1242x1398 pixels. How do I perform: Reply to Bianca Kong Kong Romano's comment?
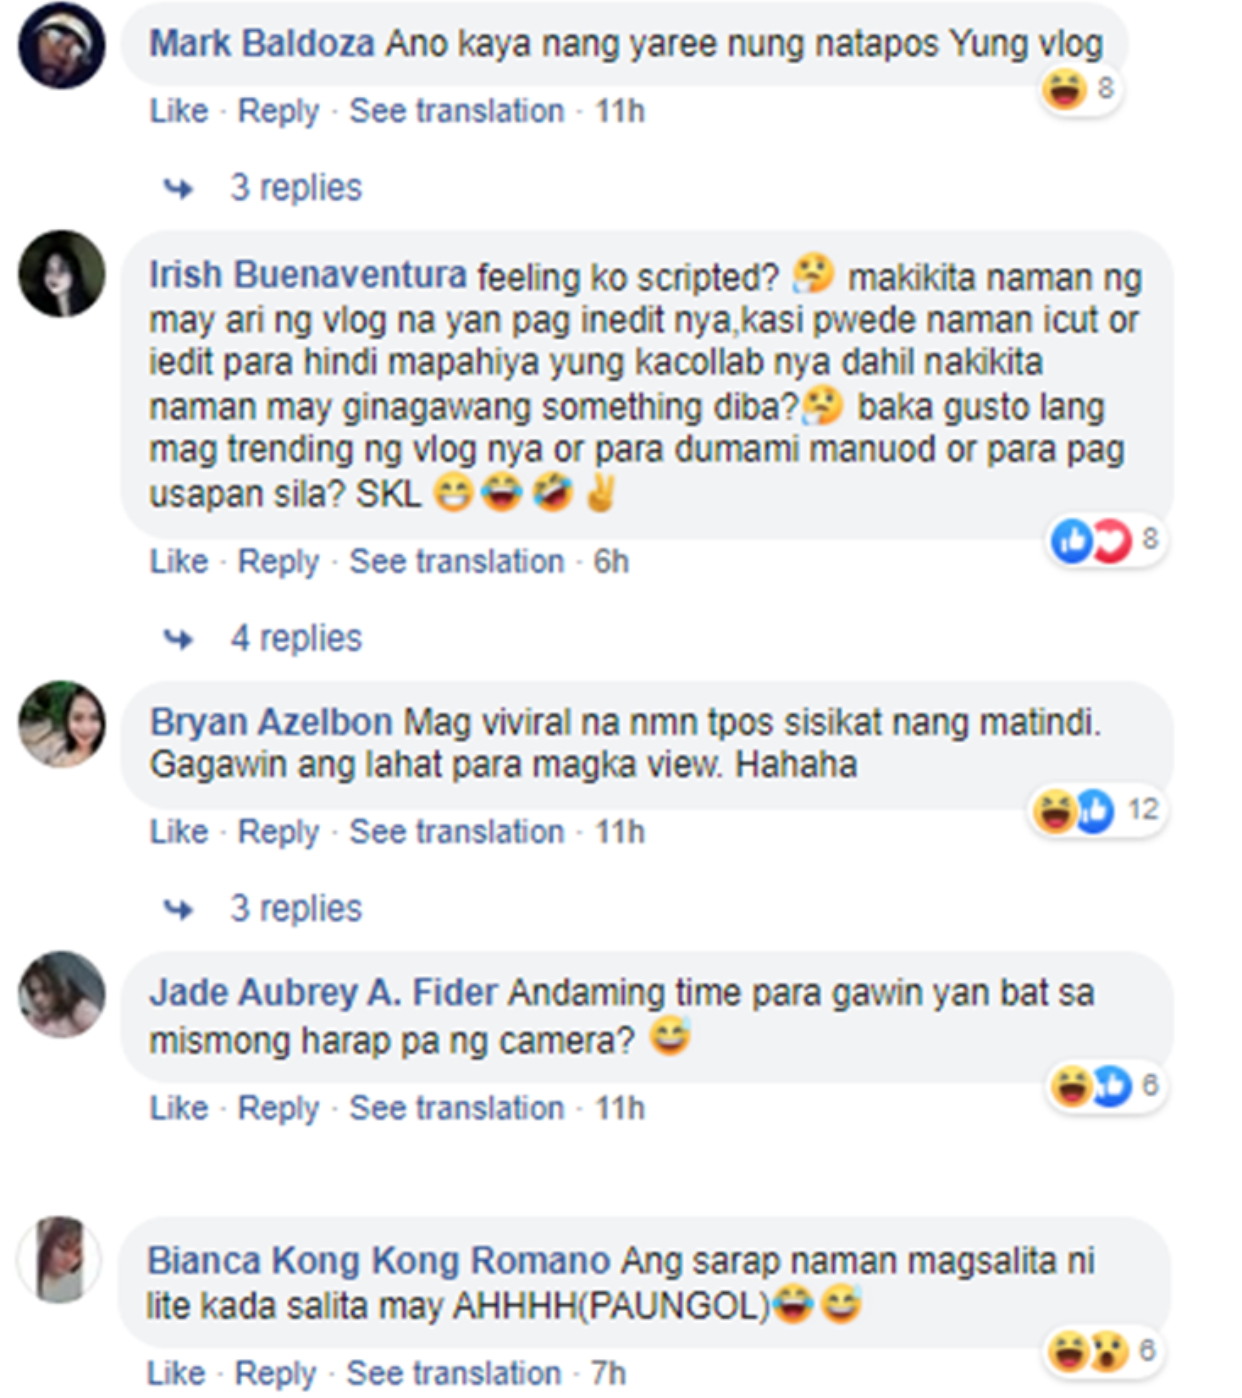click(x=275, y=1374)
